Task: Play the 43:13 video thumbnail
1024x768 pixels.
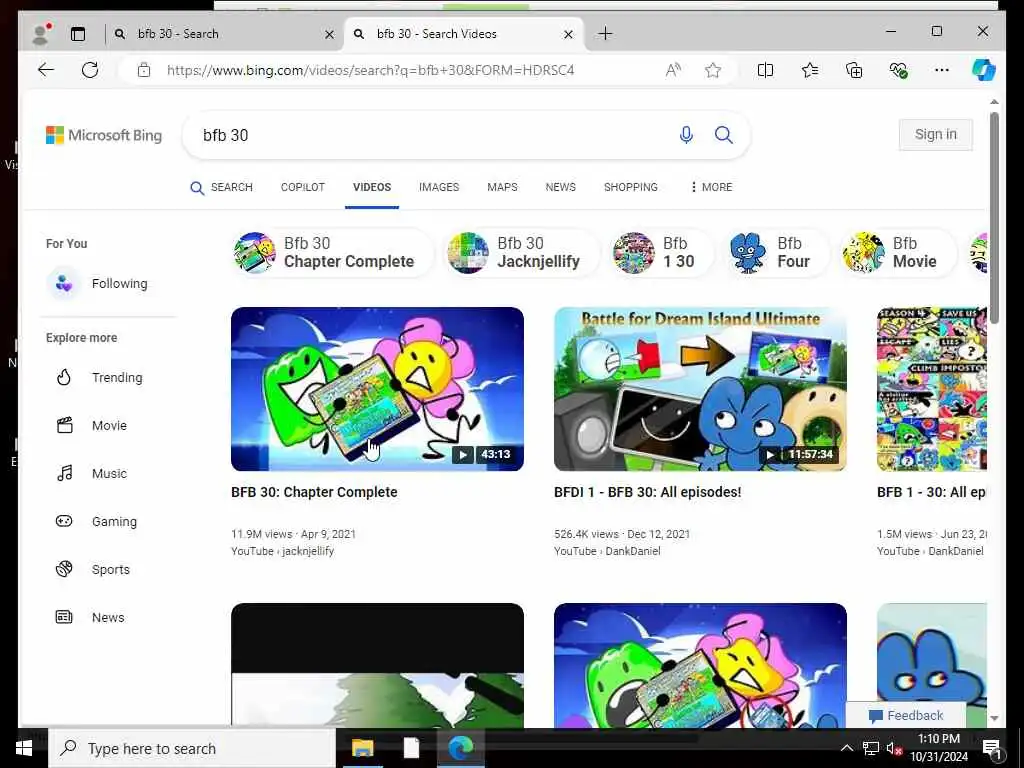Action: (377, 389)
